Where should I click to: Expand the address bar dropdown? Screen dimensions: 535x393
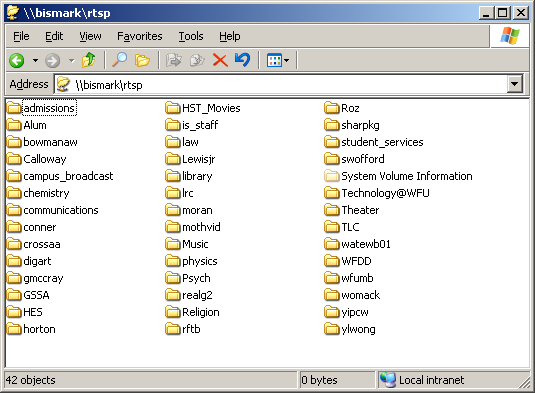point(515,84)
